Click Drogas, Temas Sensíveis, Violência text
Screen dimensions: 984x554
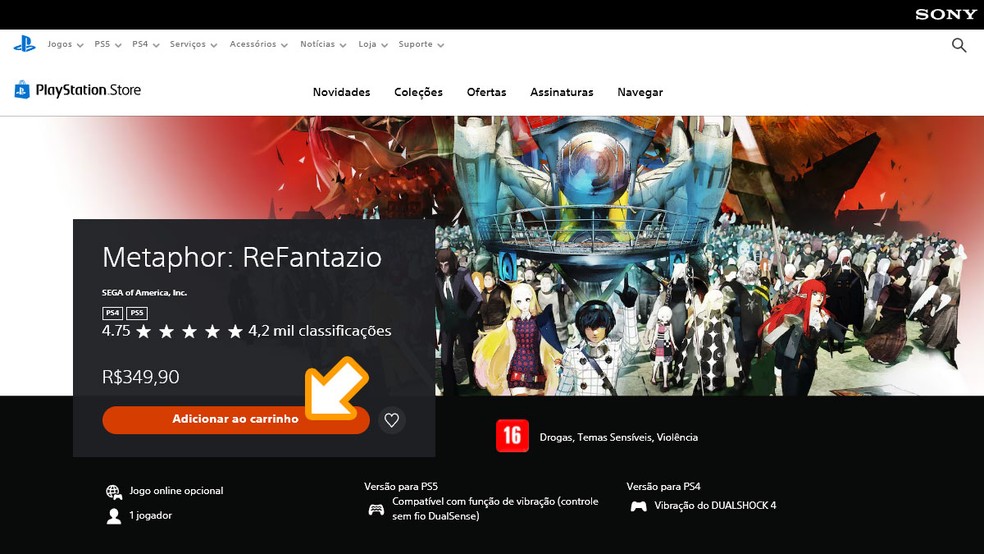tap(619, 437)
